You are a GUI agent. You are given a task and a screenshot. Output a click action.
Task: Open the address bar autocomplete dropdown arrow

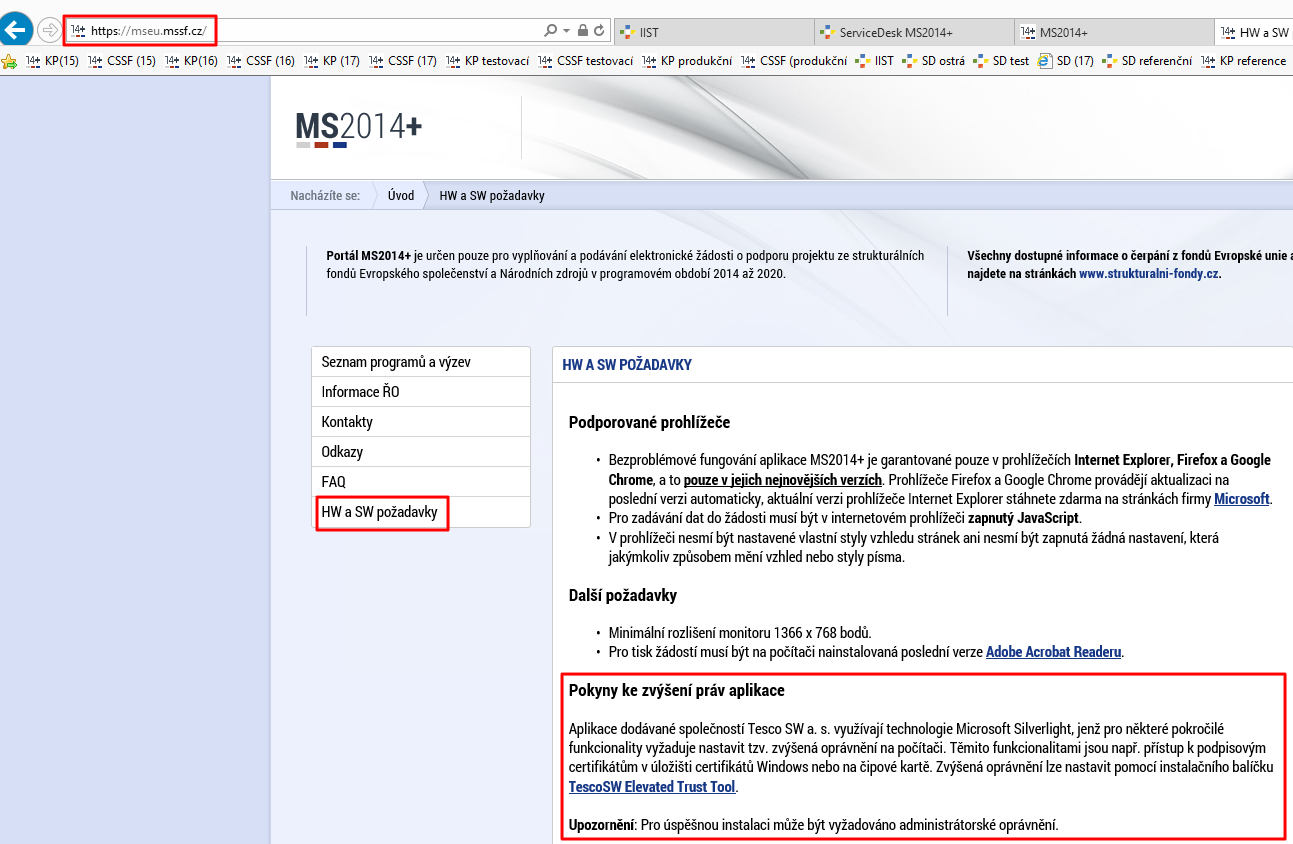[x=567, y=31]
